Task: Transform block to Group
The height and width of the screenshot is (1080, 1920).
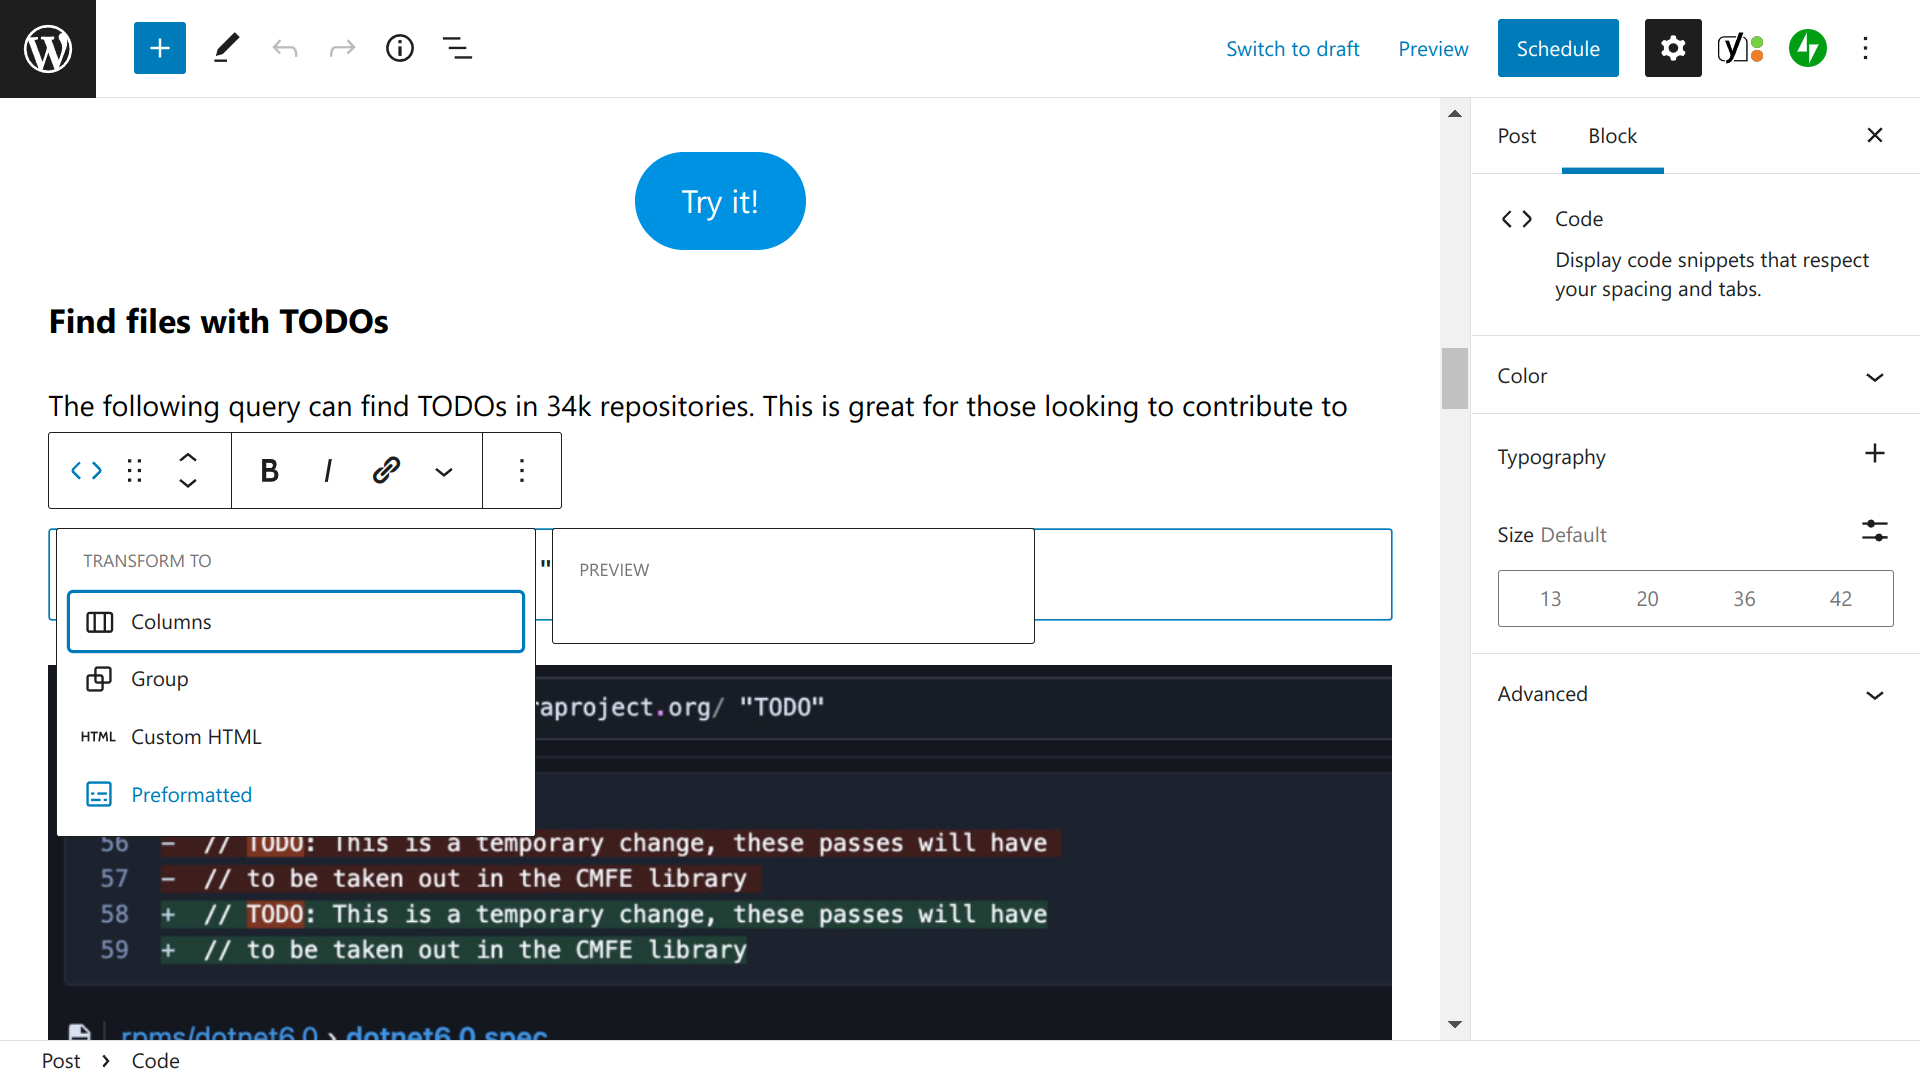Action: pos(296,679)
